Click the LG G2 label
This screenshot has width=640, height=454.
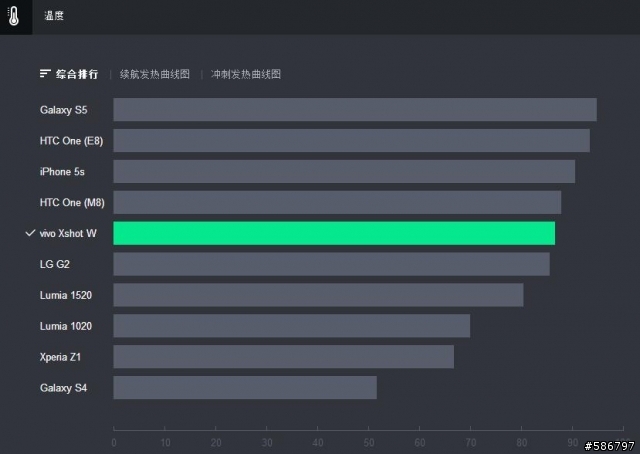(x=55, y=264)
